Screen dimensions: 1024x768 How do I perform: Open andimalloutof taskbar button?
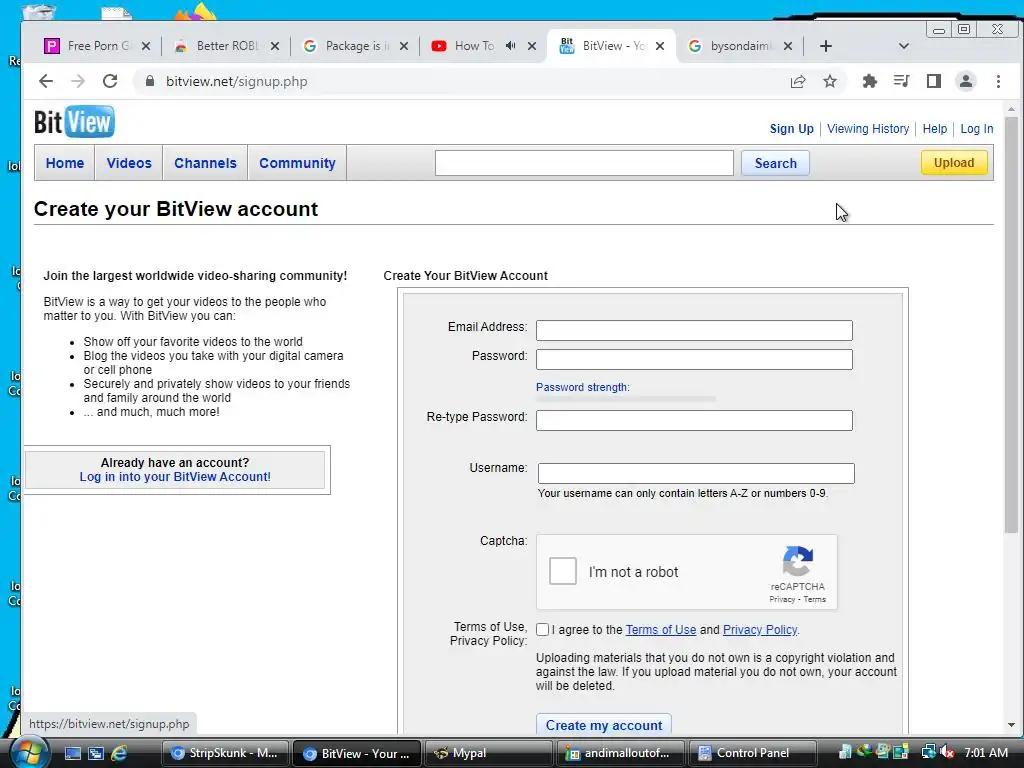pyautogui.click(x=620, y=753)
